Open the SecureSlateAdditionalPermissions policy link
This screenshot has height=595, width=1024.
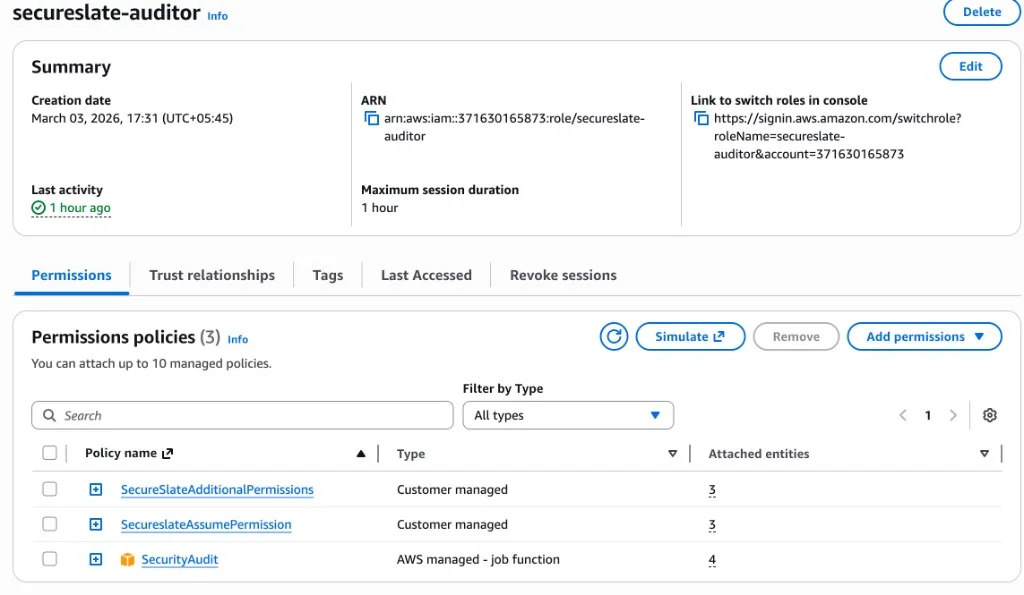(217, 489)
